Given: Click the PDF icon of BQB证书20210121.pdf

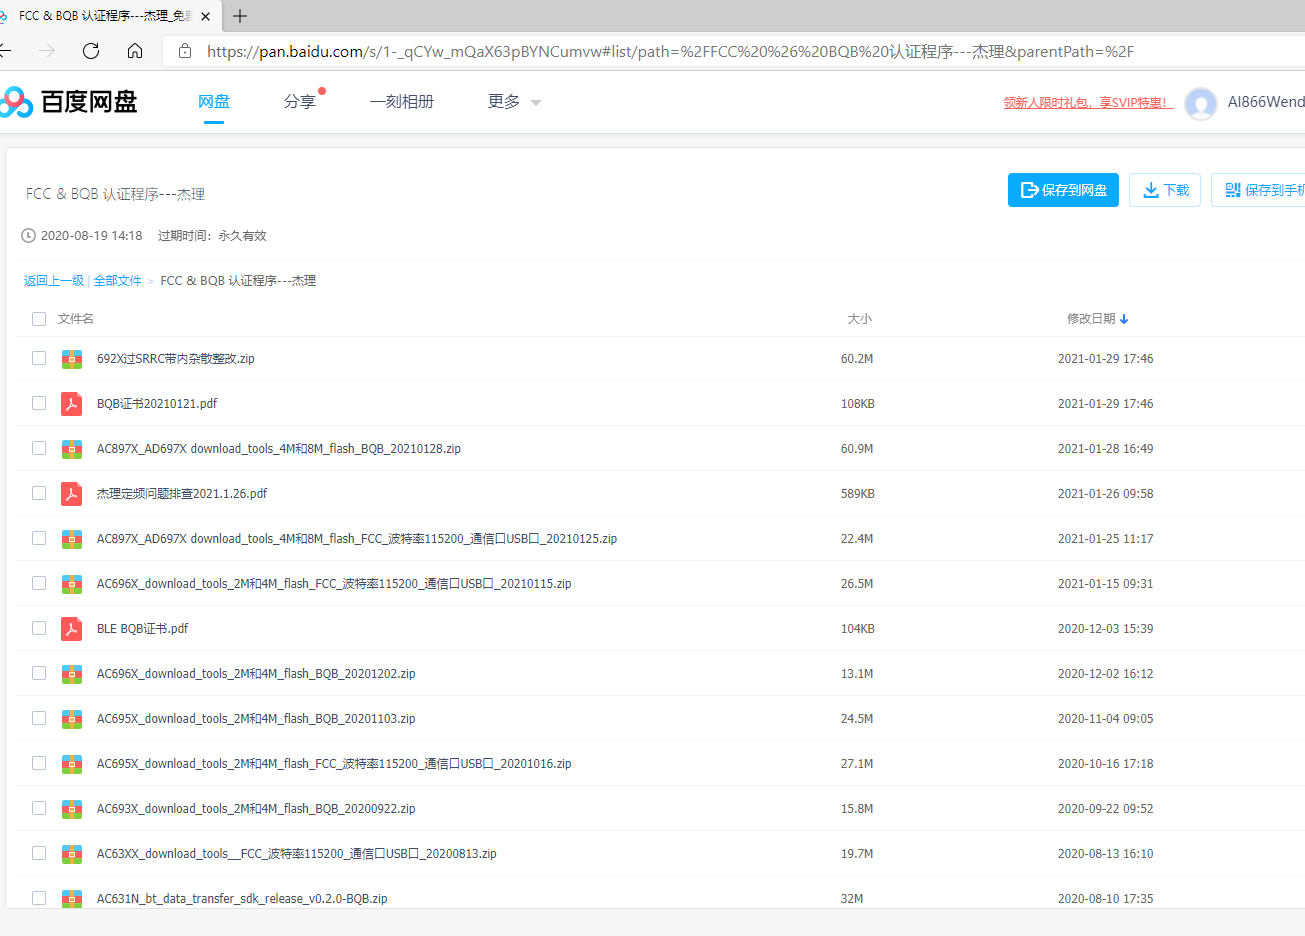Looking at the screenshot, I should [x=72, y=404].
